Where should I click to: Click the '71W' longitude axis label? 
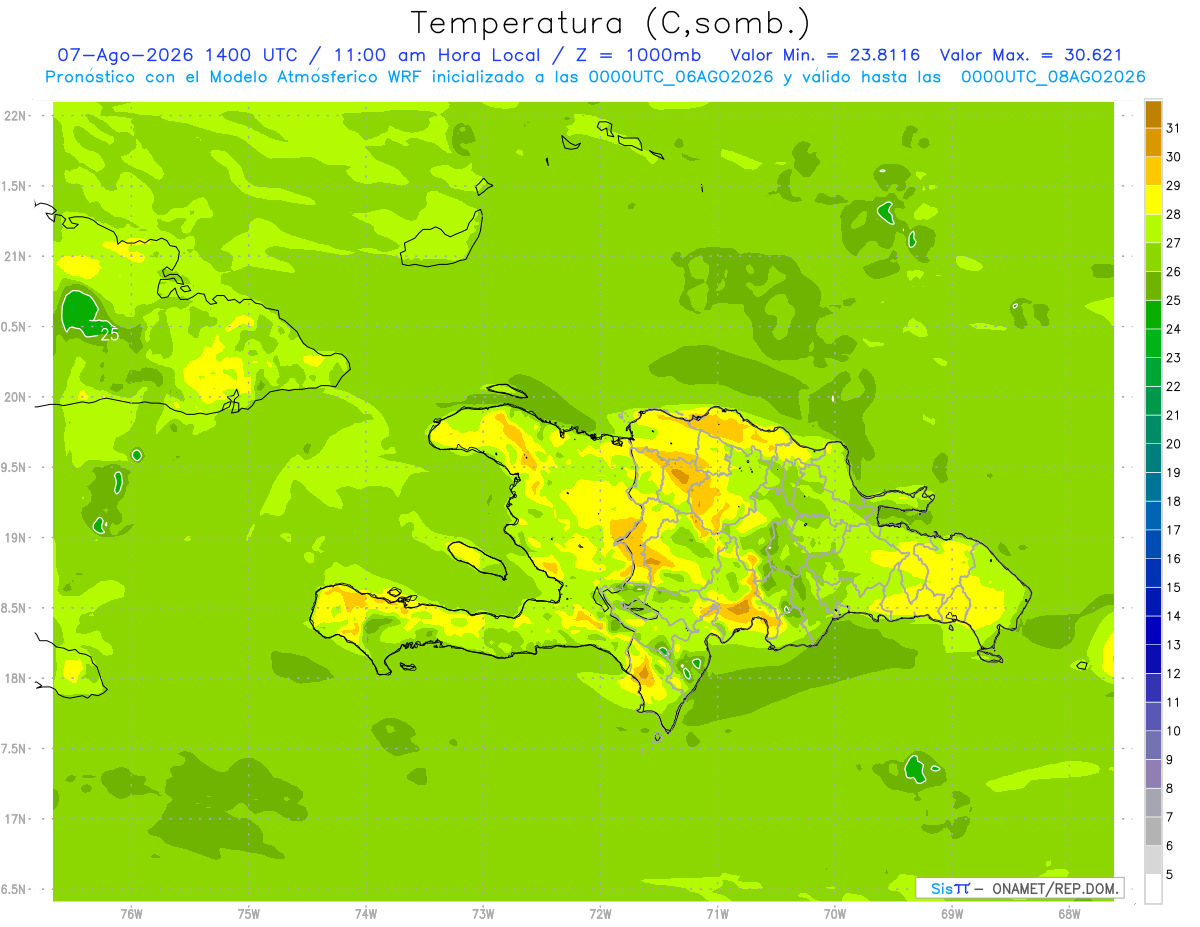pos(717,915)
